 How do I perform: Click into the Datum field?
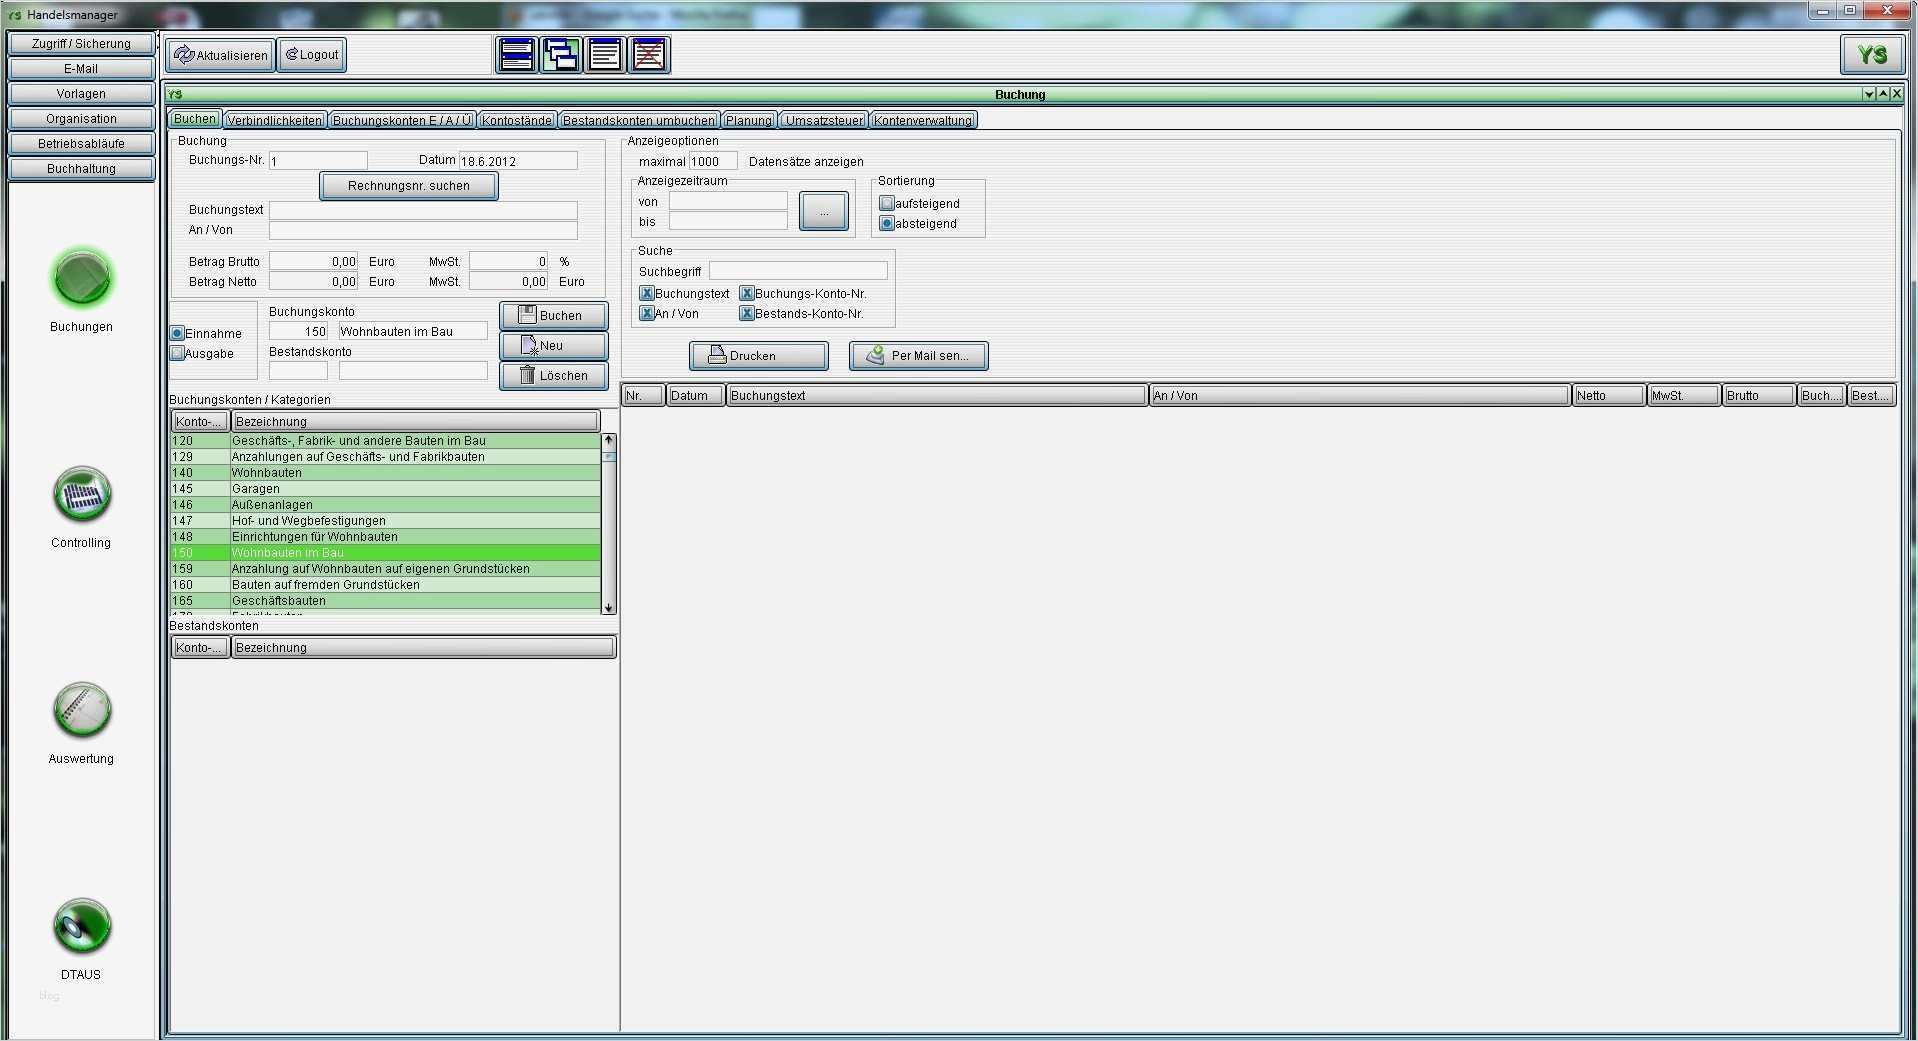tap(518, 161)
